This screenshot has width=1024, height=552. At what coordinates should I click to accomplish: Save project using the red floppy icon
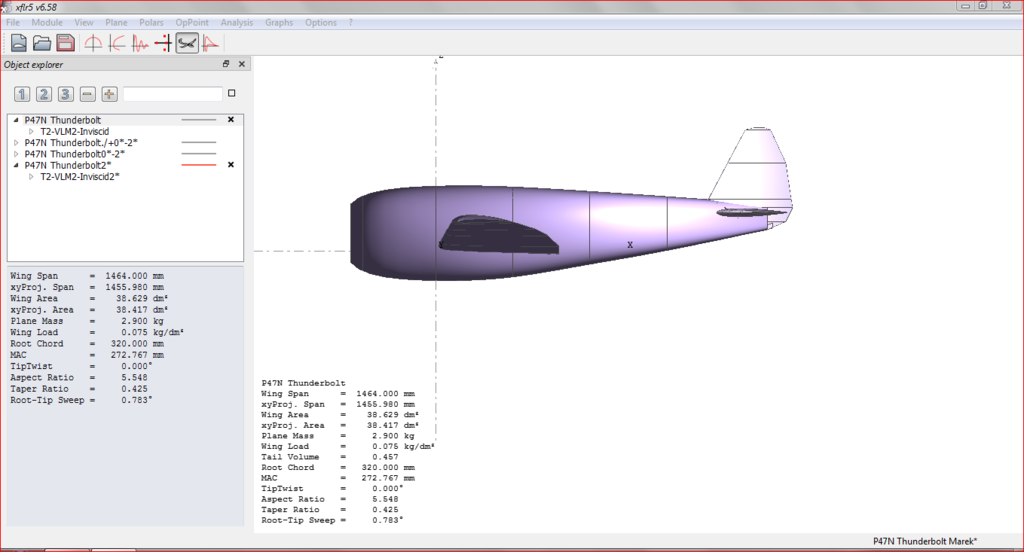point(65,43)
